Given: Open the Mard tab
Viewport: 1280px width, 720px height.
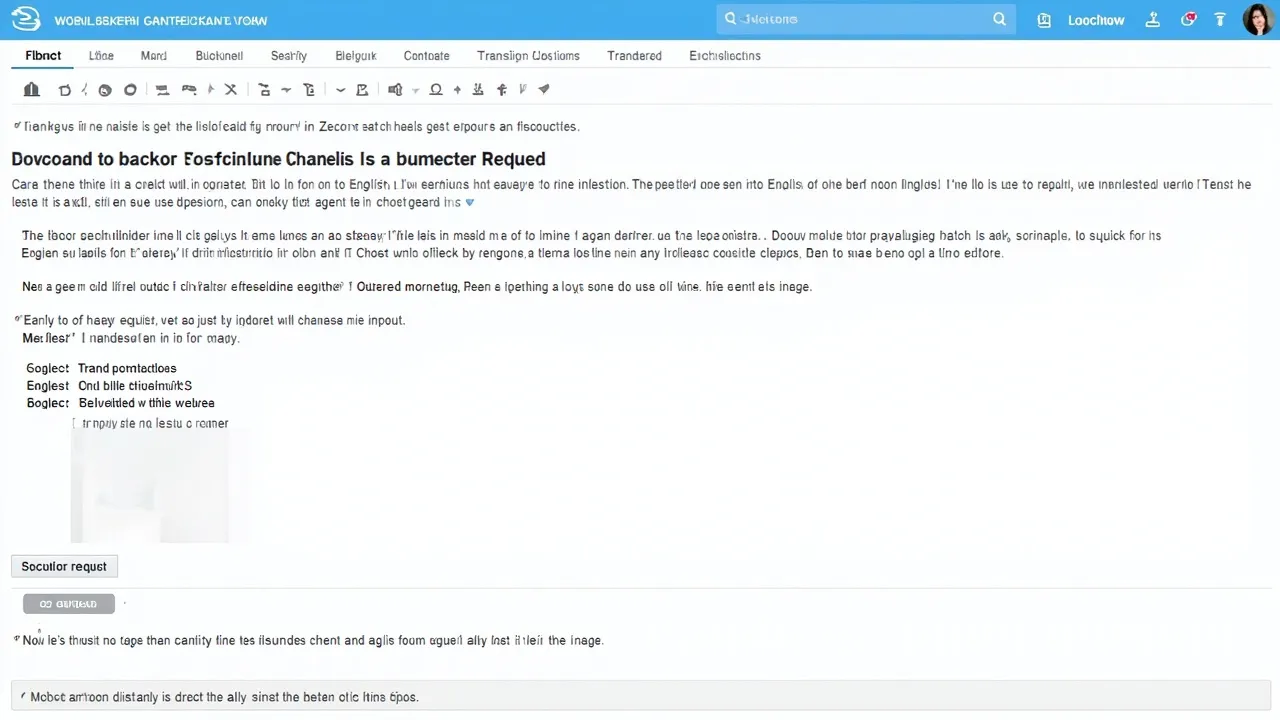Looking at the screenshot, I should click(154, 56).
